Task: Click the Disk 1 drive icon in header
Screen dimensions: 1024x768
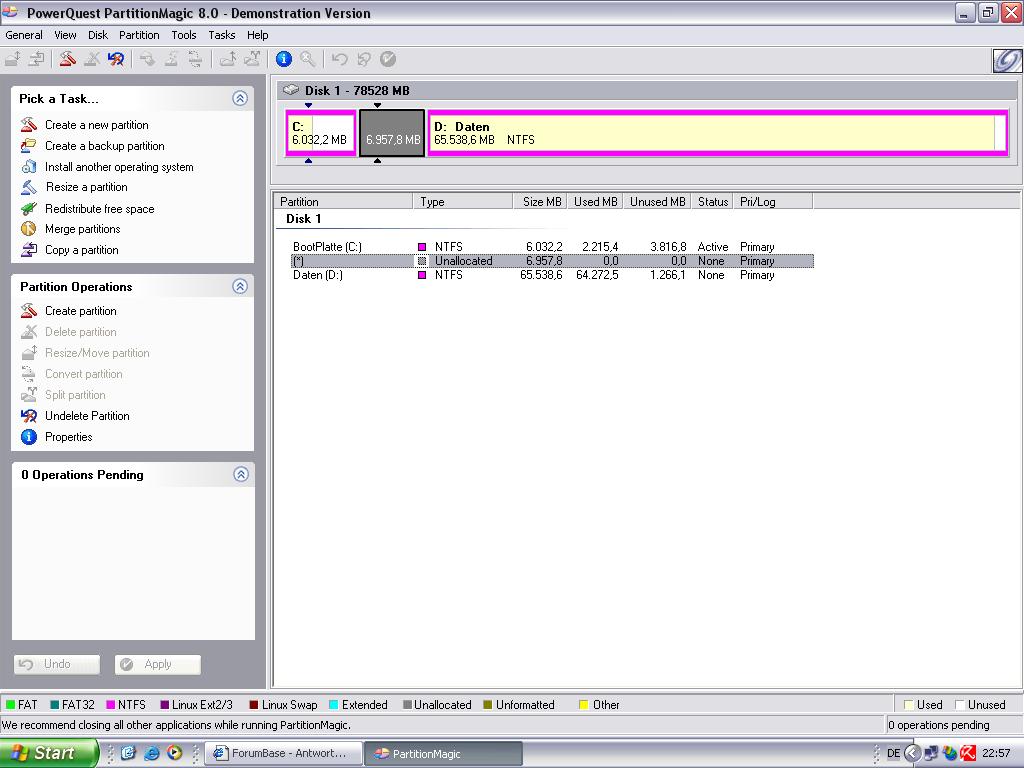Action: [x=291, y=90]
